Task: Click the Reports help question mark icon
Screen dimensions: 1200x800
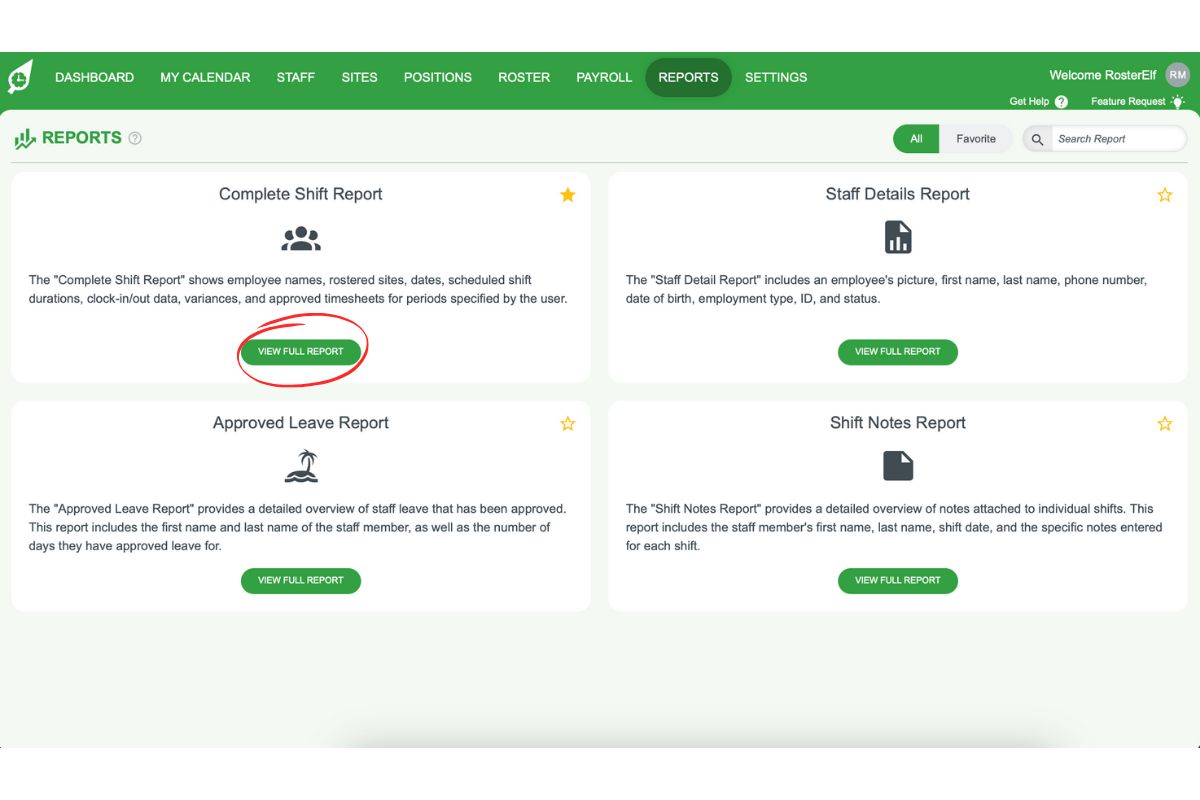Action: [135, 139]
